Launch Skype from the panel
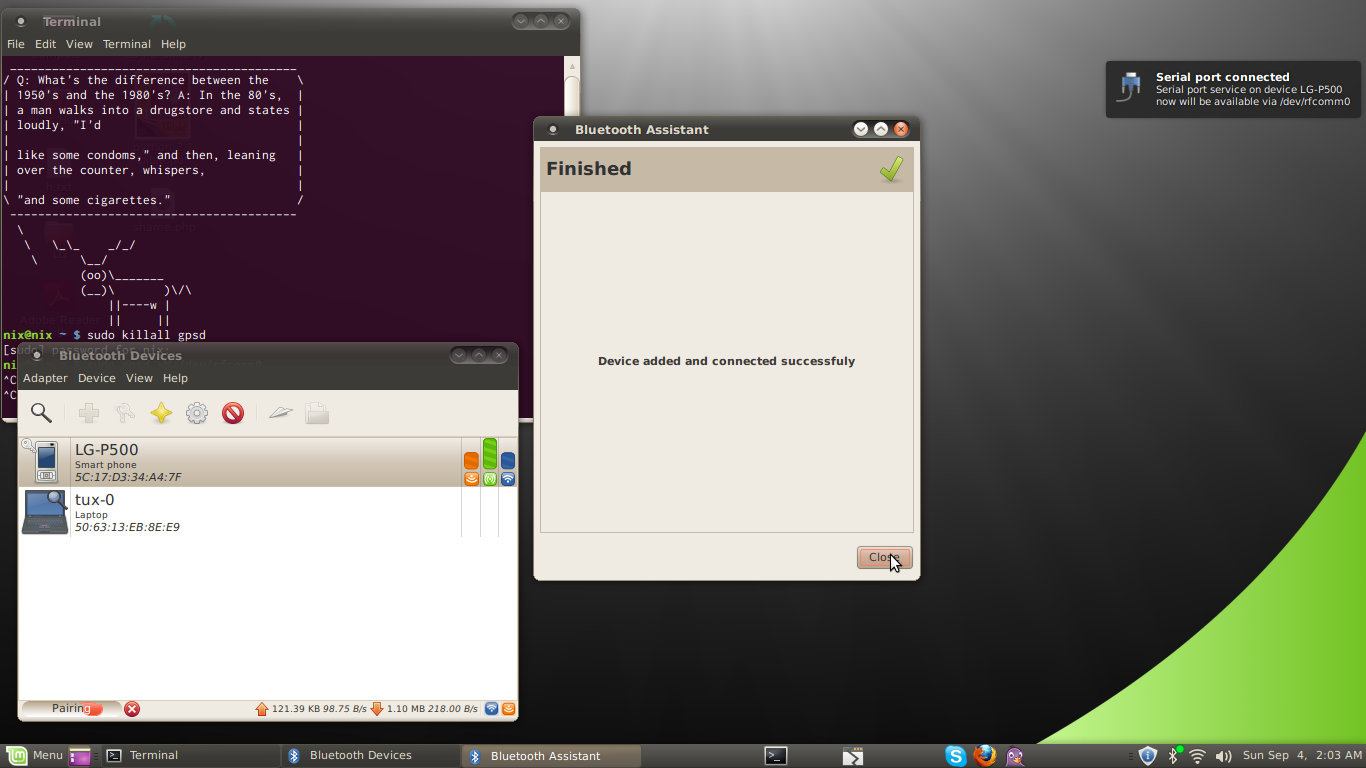 [956, 756]
